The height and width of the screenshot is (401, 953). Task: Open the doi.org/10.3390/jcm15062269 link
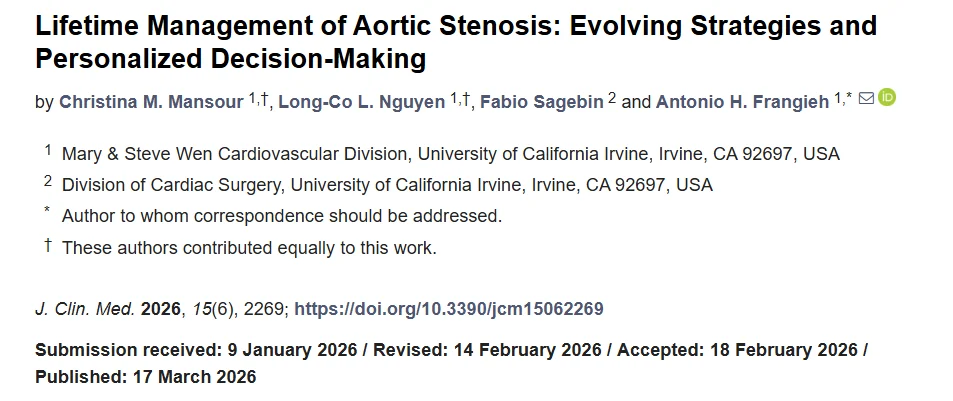coord(449,309)
